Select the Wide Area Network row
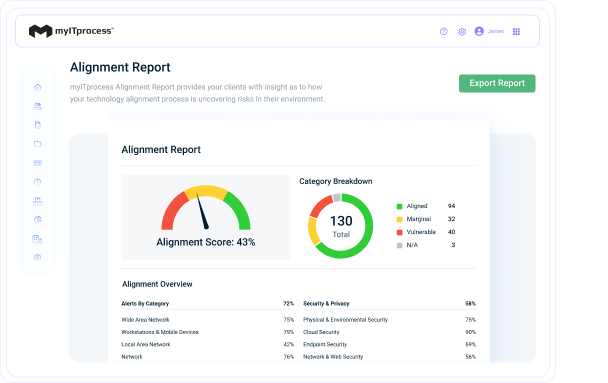The image size is (608, 383). (207, 320)
